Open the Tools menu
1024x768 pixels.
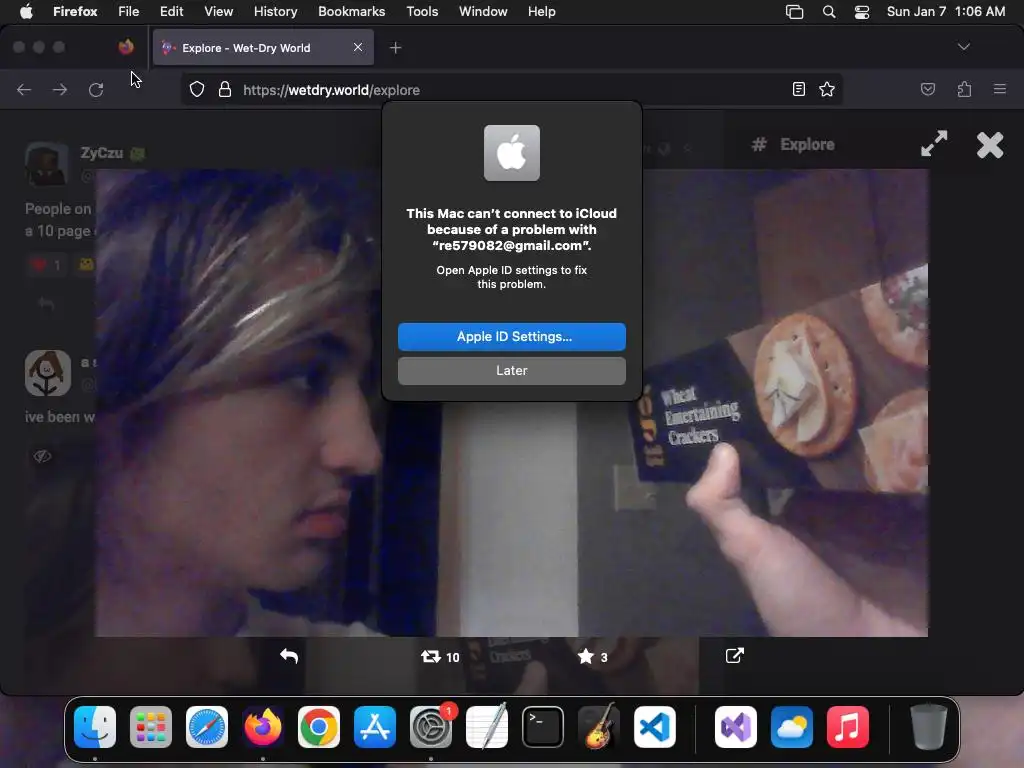point(422,11)
